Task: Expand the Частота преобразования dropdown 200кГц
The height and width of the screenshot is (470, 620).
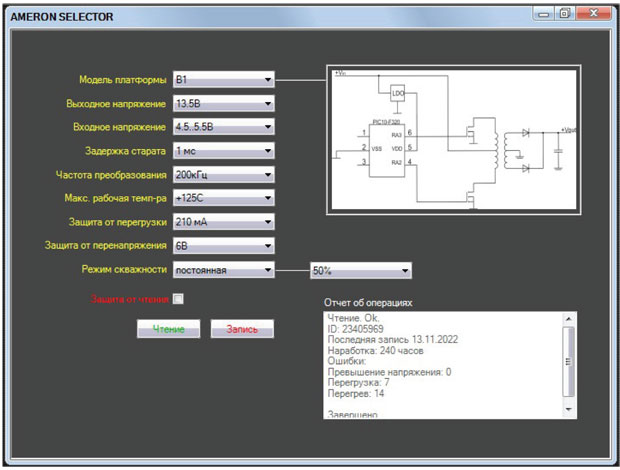Action: point(223,174)
